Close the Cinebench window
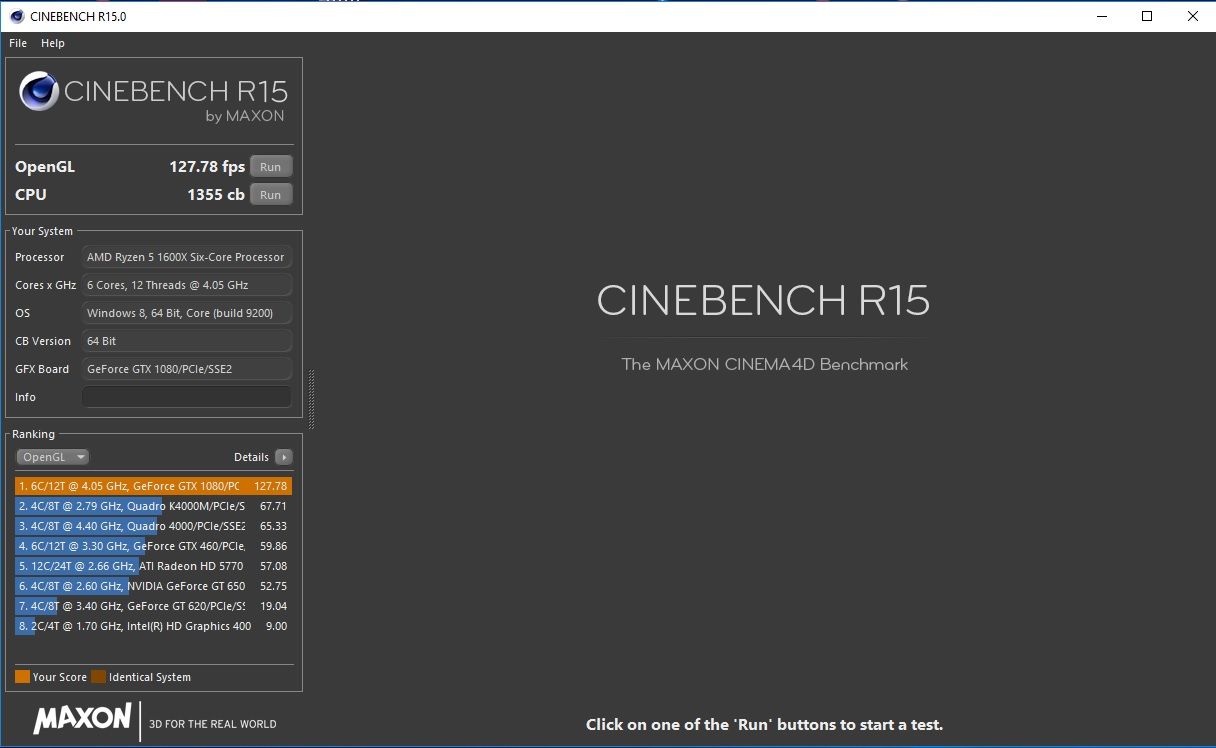 click(1193, 16)
